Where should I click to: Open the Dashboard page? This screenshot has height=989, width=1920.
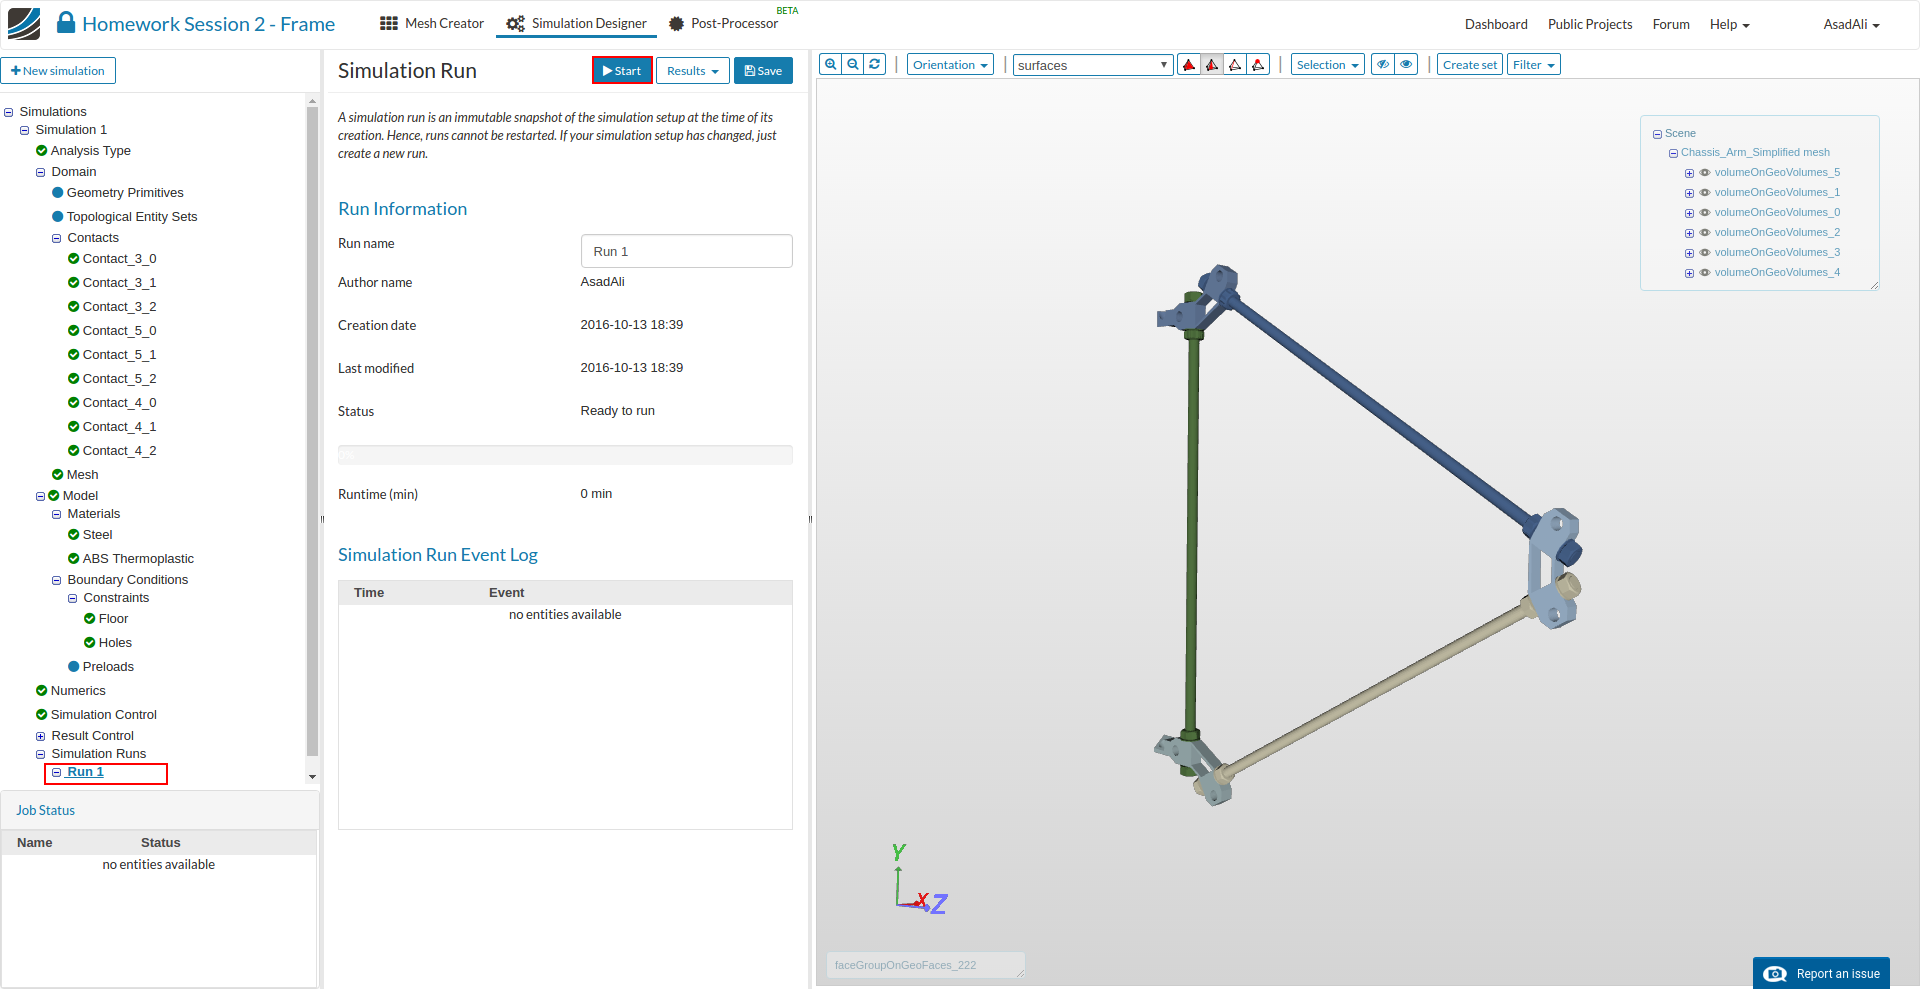coord(1496,25)
